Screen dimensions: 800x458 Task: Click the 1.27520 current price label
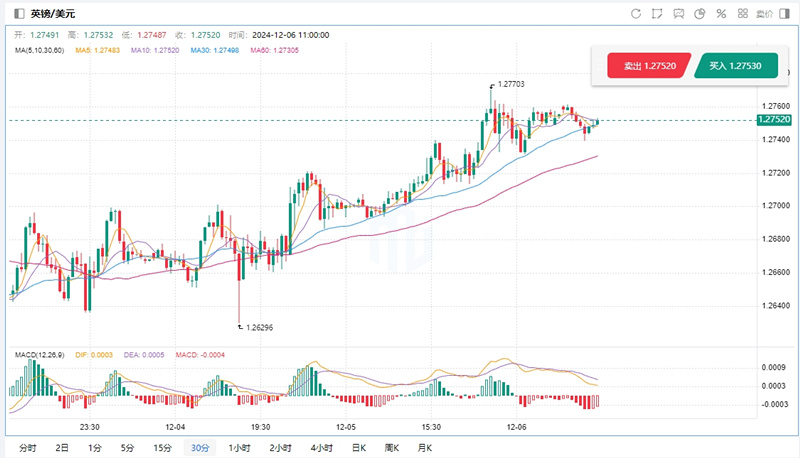775,119
